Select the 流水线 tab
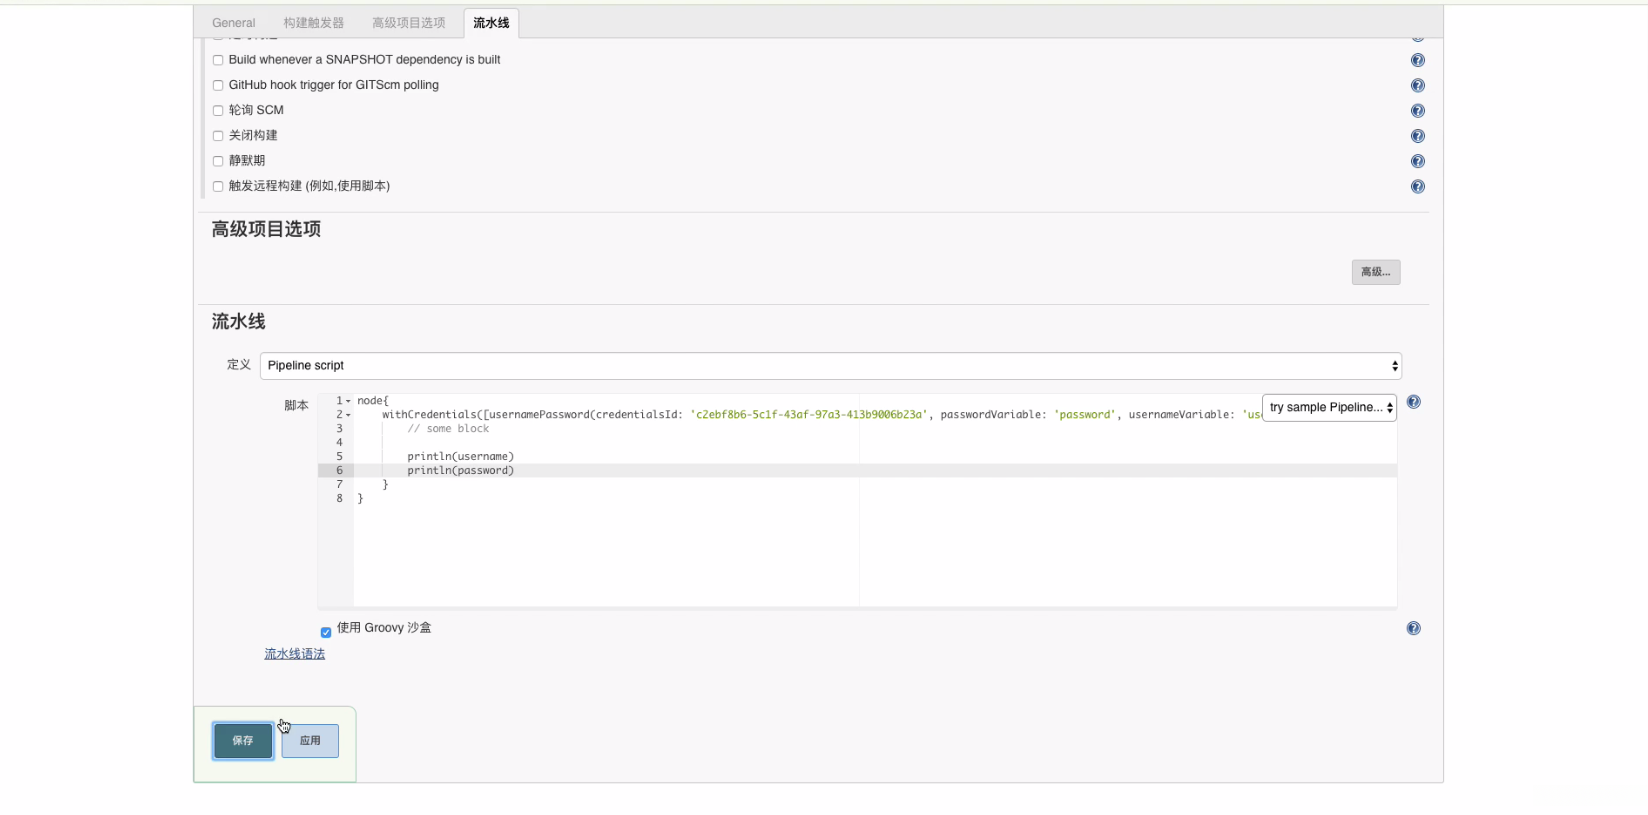 pyautogui.click(x=491, y=23)
